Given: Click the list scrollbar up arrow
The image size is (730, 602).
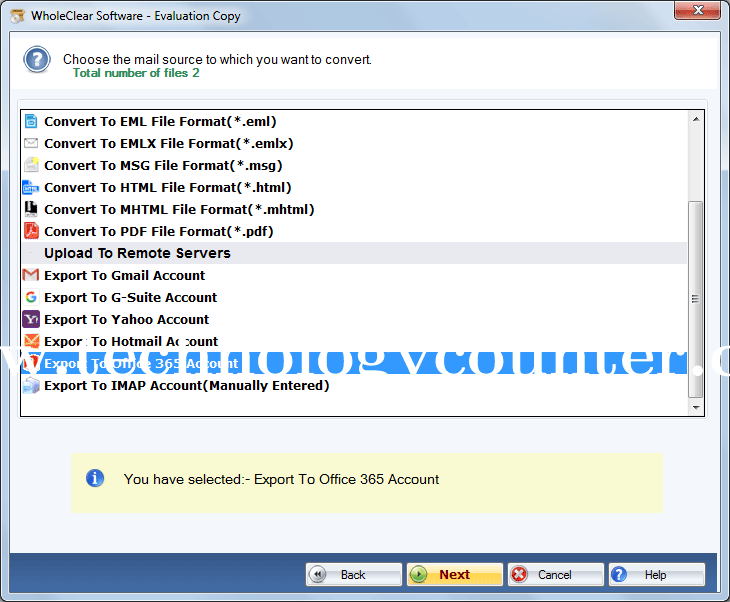Looking at the screenshot, I should point(696,119).
